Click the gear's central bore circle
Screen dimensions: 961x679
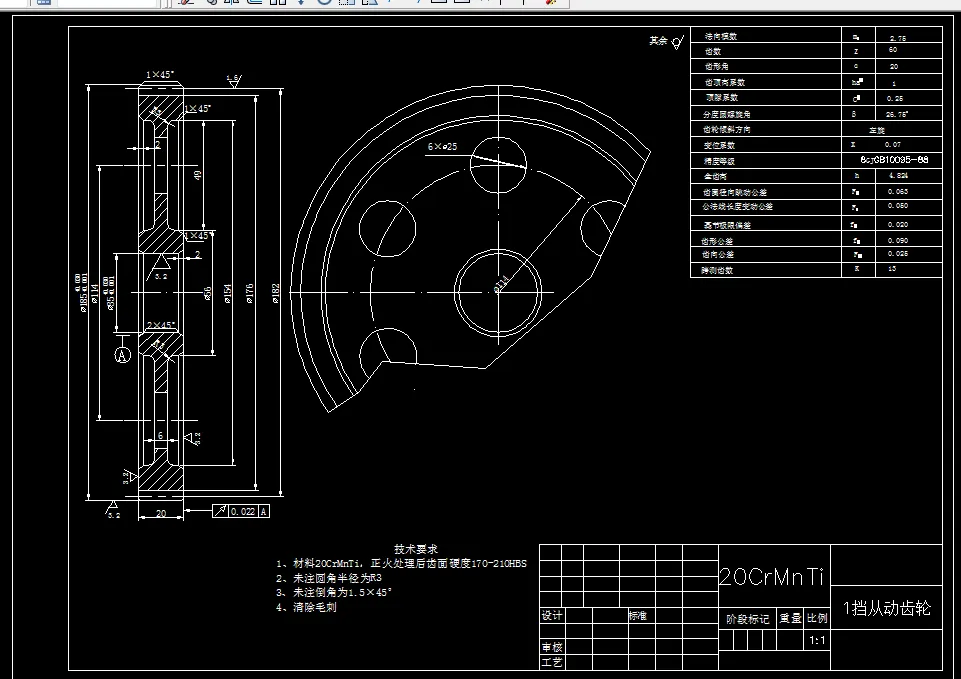pos(498,292)
